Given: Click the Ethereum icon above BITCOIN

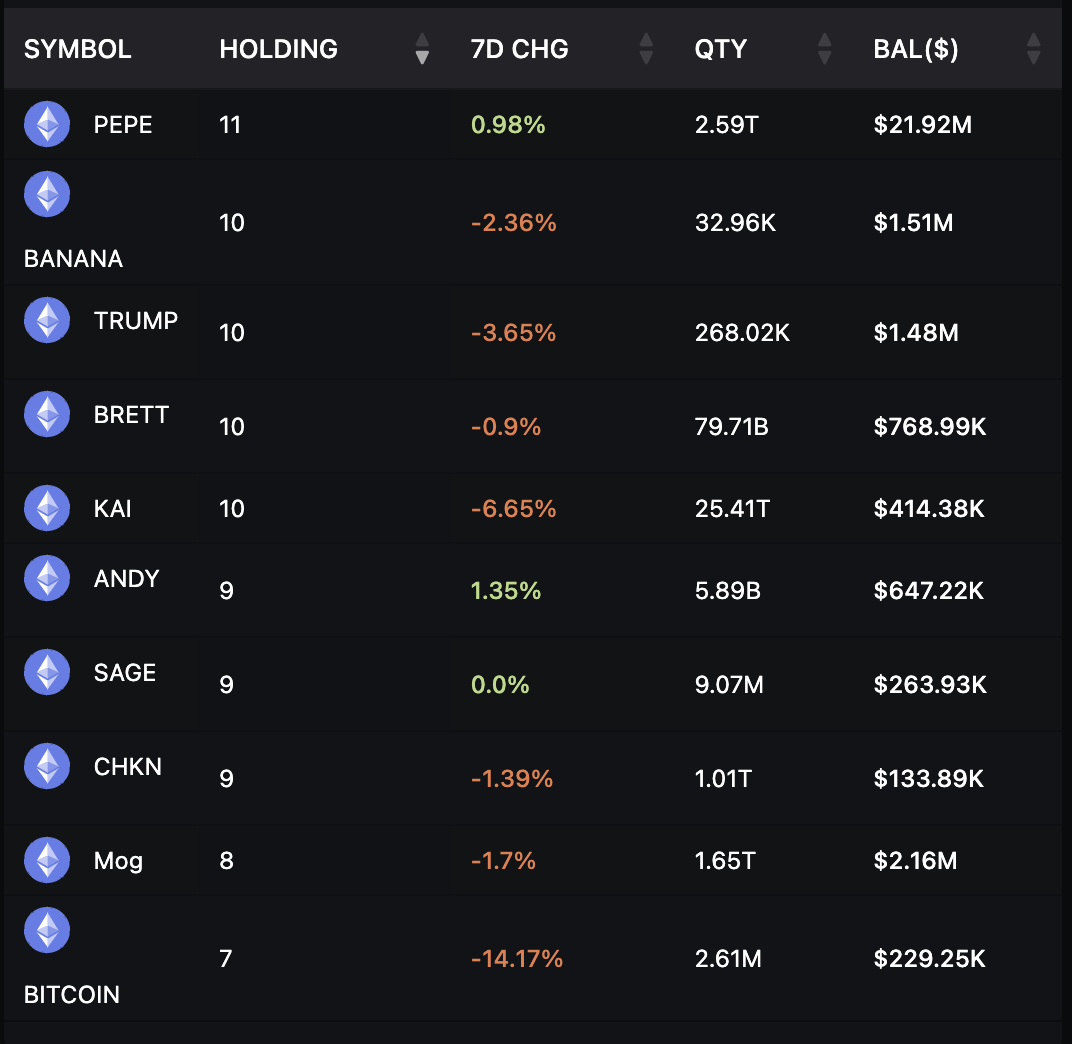Looking at the screenshot, I should (47, 930).
